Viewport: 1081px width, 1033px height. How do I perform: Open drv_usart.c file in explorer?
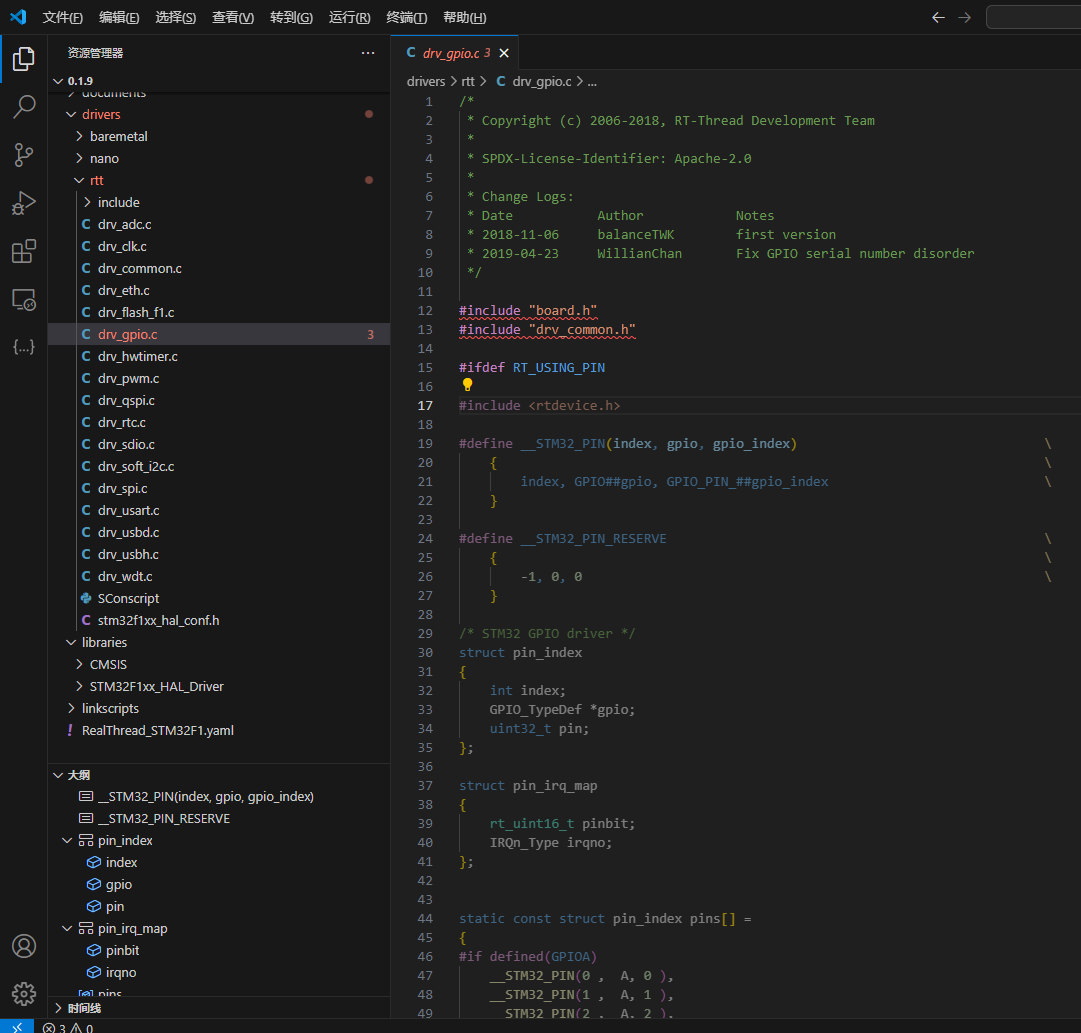[x=128, y=511]
